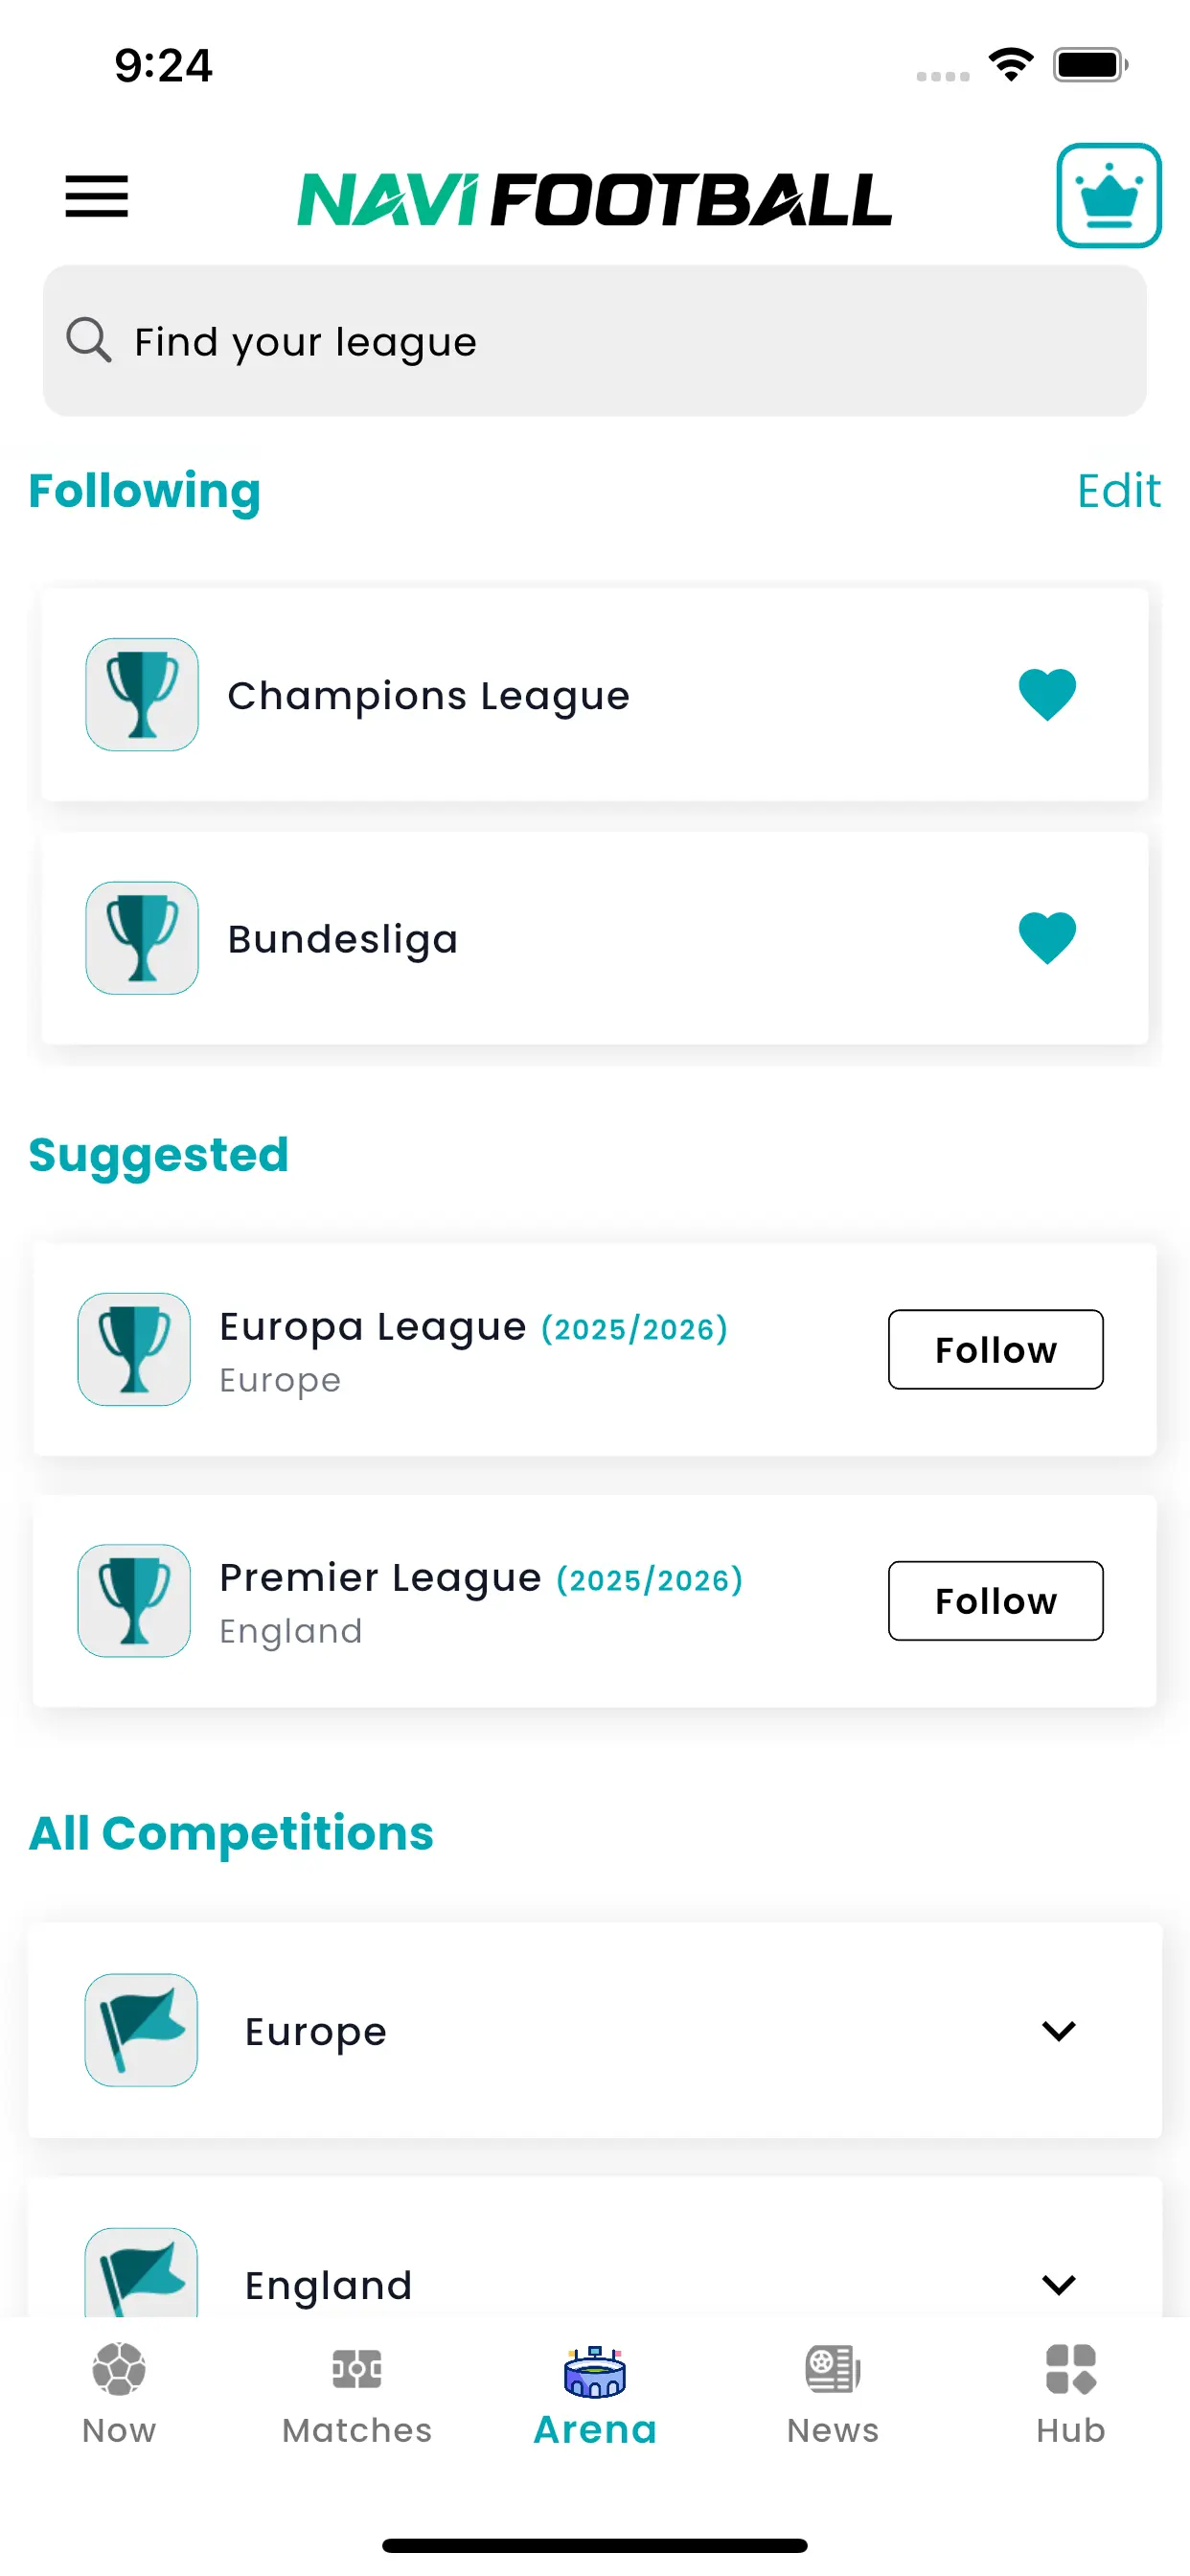Toggle the Bundesliga favorite heart

point(1047,938)
